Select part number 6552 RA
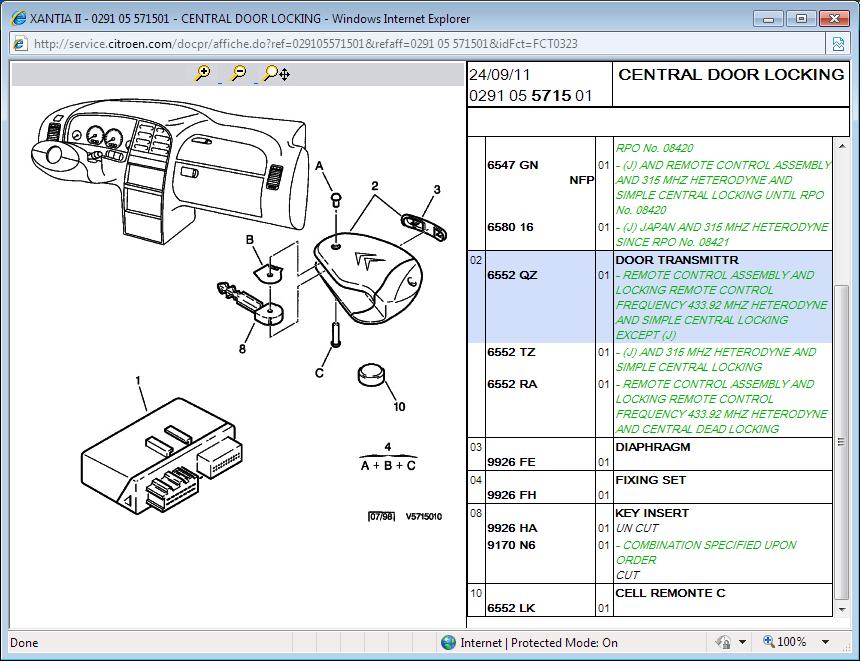This screenshot has width=860, height=661. (x=512, y=384)
